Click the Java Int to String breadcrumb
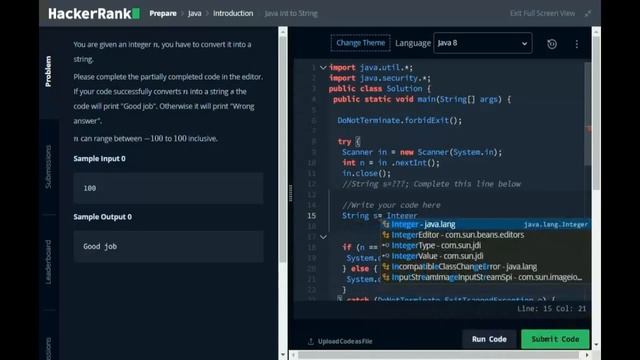640x360 pixels. (x=291, y=13)
